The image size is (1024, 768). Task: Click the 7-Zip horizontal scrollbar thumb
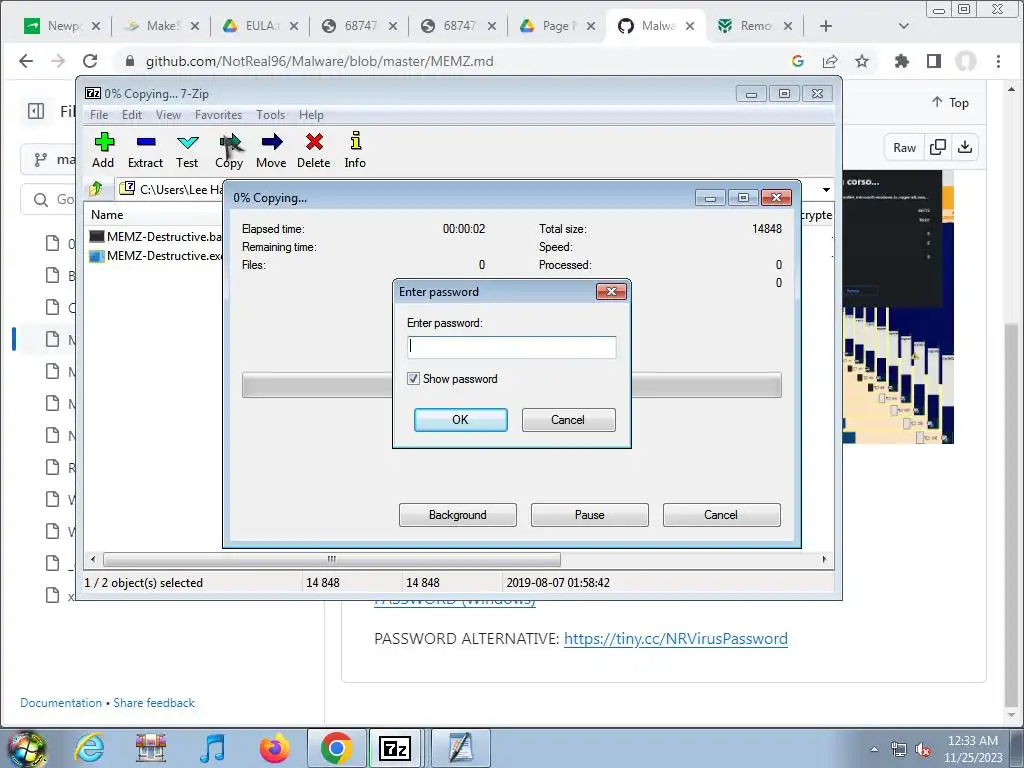332,560
